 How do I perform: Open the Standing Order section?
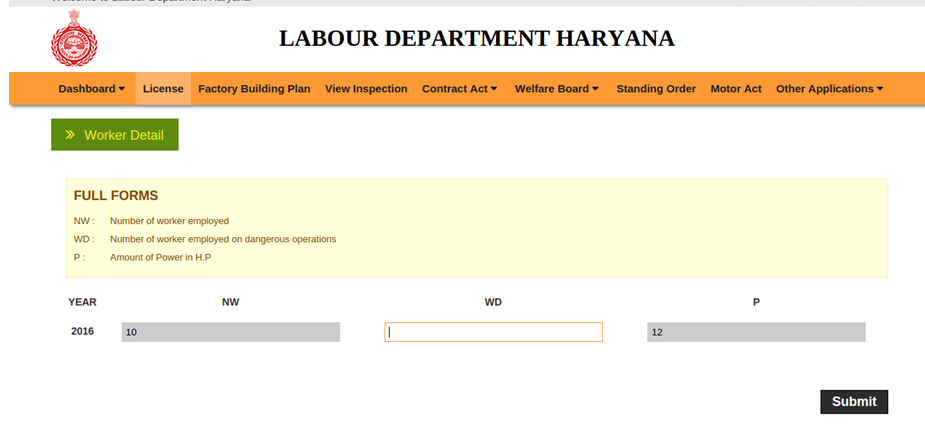coord(656,89)
